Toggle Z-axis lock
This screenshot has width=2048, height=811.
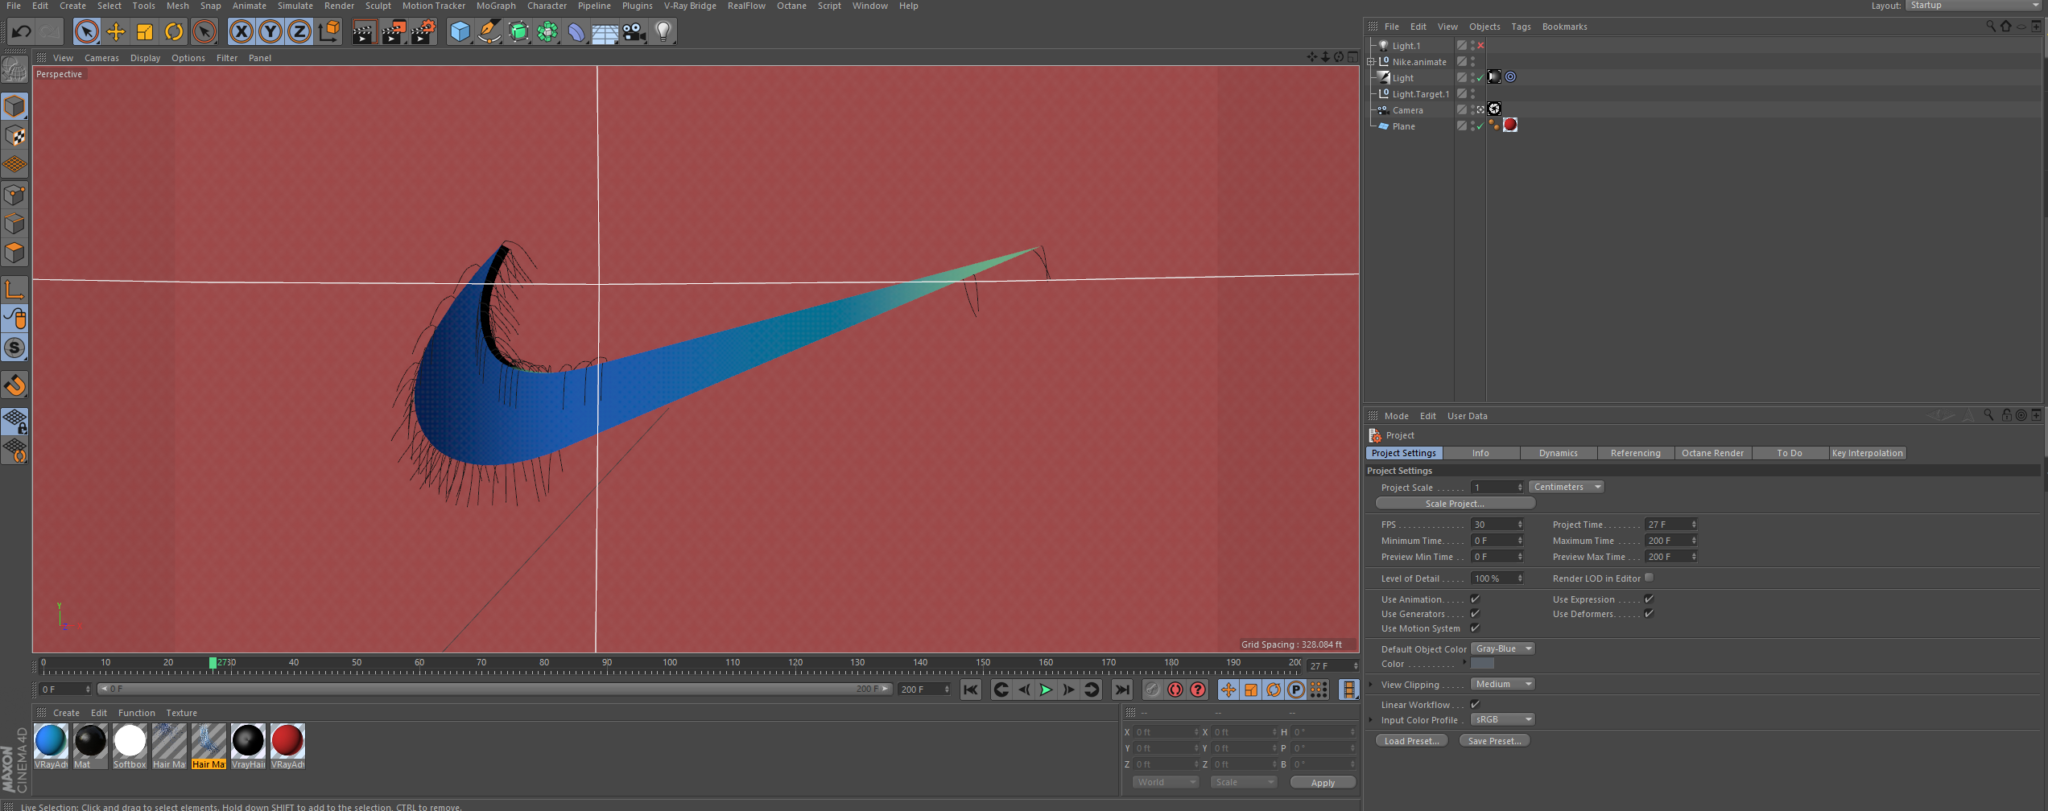[x=299, y=32]
